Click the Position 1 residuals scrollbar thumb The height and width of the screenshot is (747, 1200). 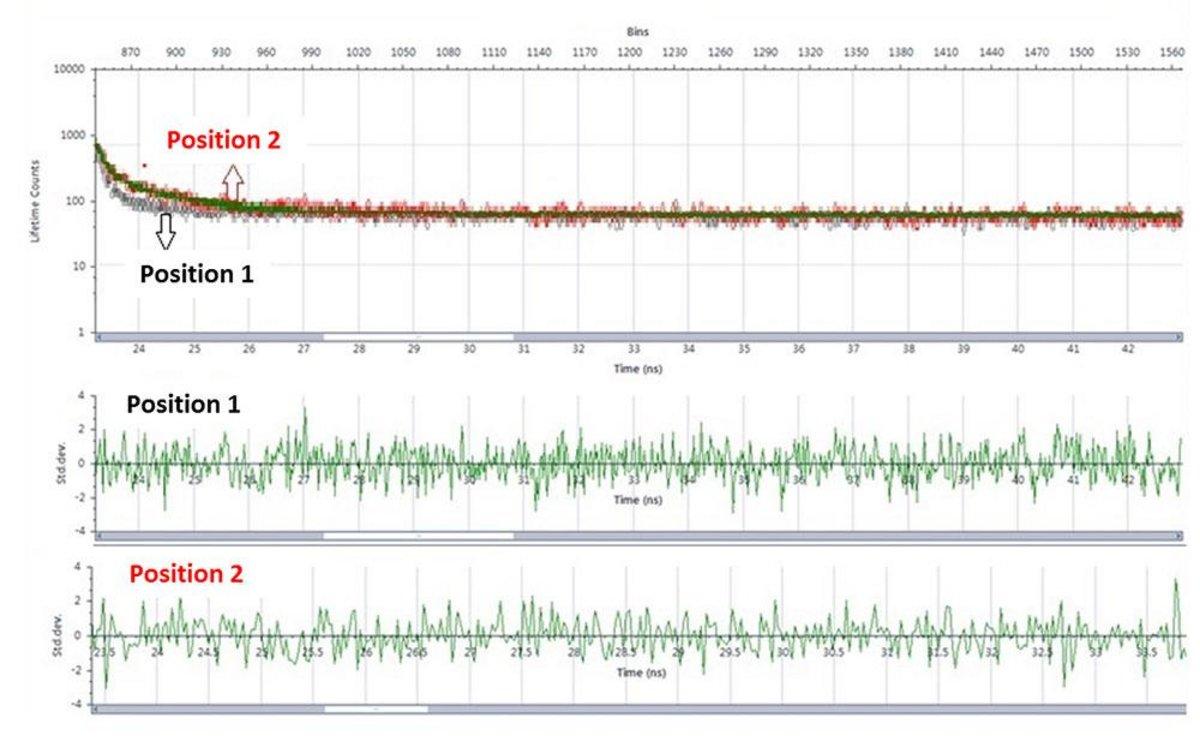click(418, 536)
